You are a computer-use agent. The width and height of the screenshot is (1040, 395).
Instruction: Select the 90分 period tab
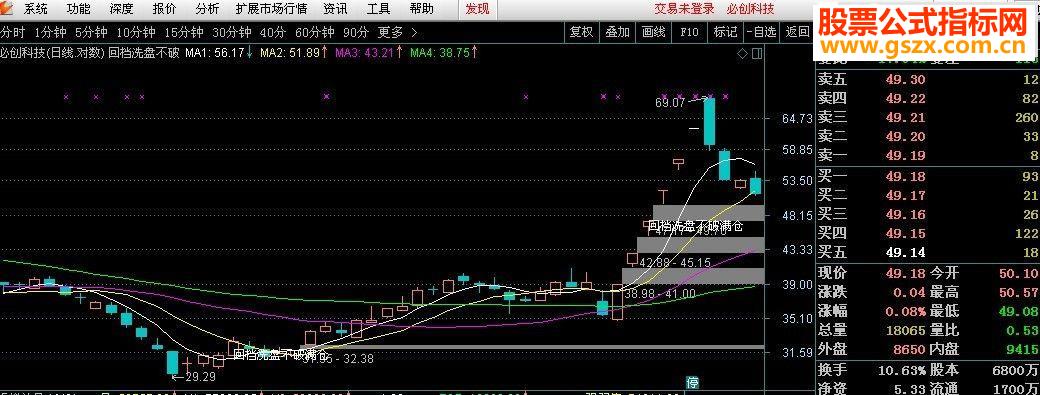tap(356, 32)
